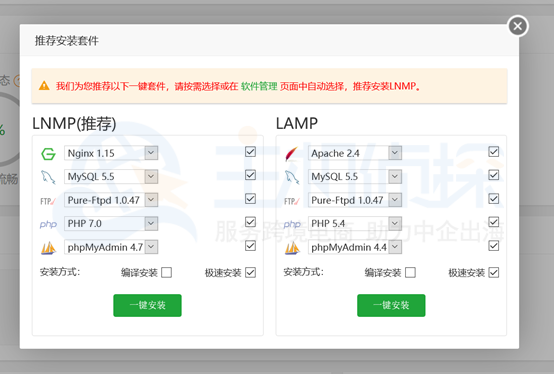Open the Apache 2.4 version dropdown
The height and width of the screenshot is (374, 554).
pyautogui.click(x=355, y=153)
